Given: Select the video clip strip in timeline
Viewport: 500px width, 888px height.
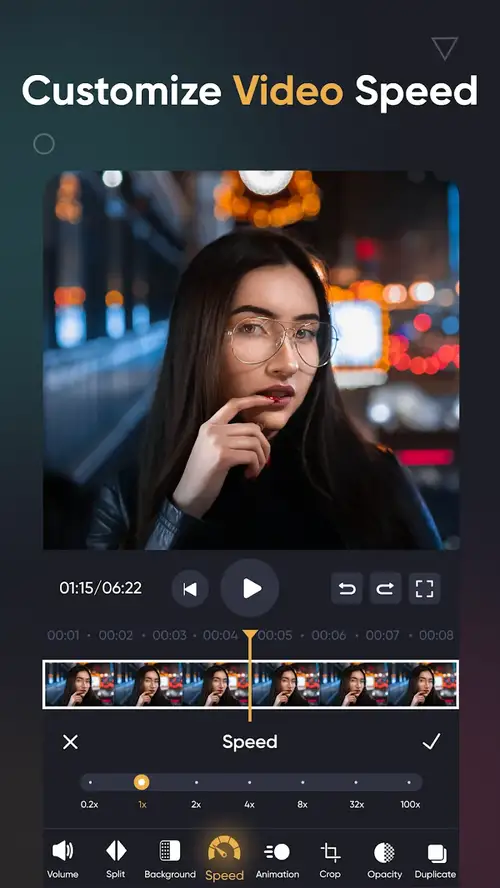Looking at the screenshot, I should [x=250, y=685].
